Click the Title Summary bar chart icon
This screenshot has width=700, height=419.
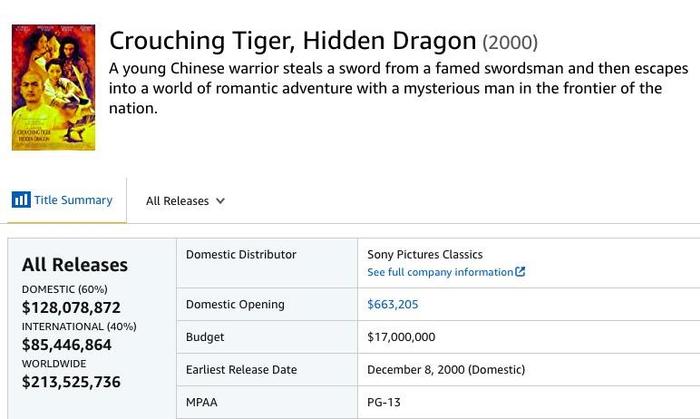[x=21, y=199]
